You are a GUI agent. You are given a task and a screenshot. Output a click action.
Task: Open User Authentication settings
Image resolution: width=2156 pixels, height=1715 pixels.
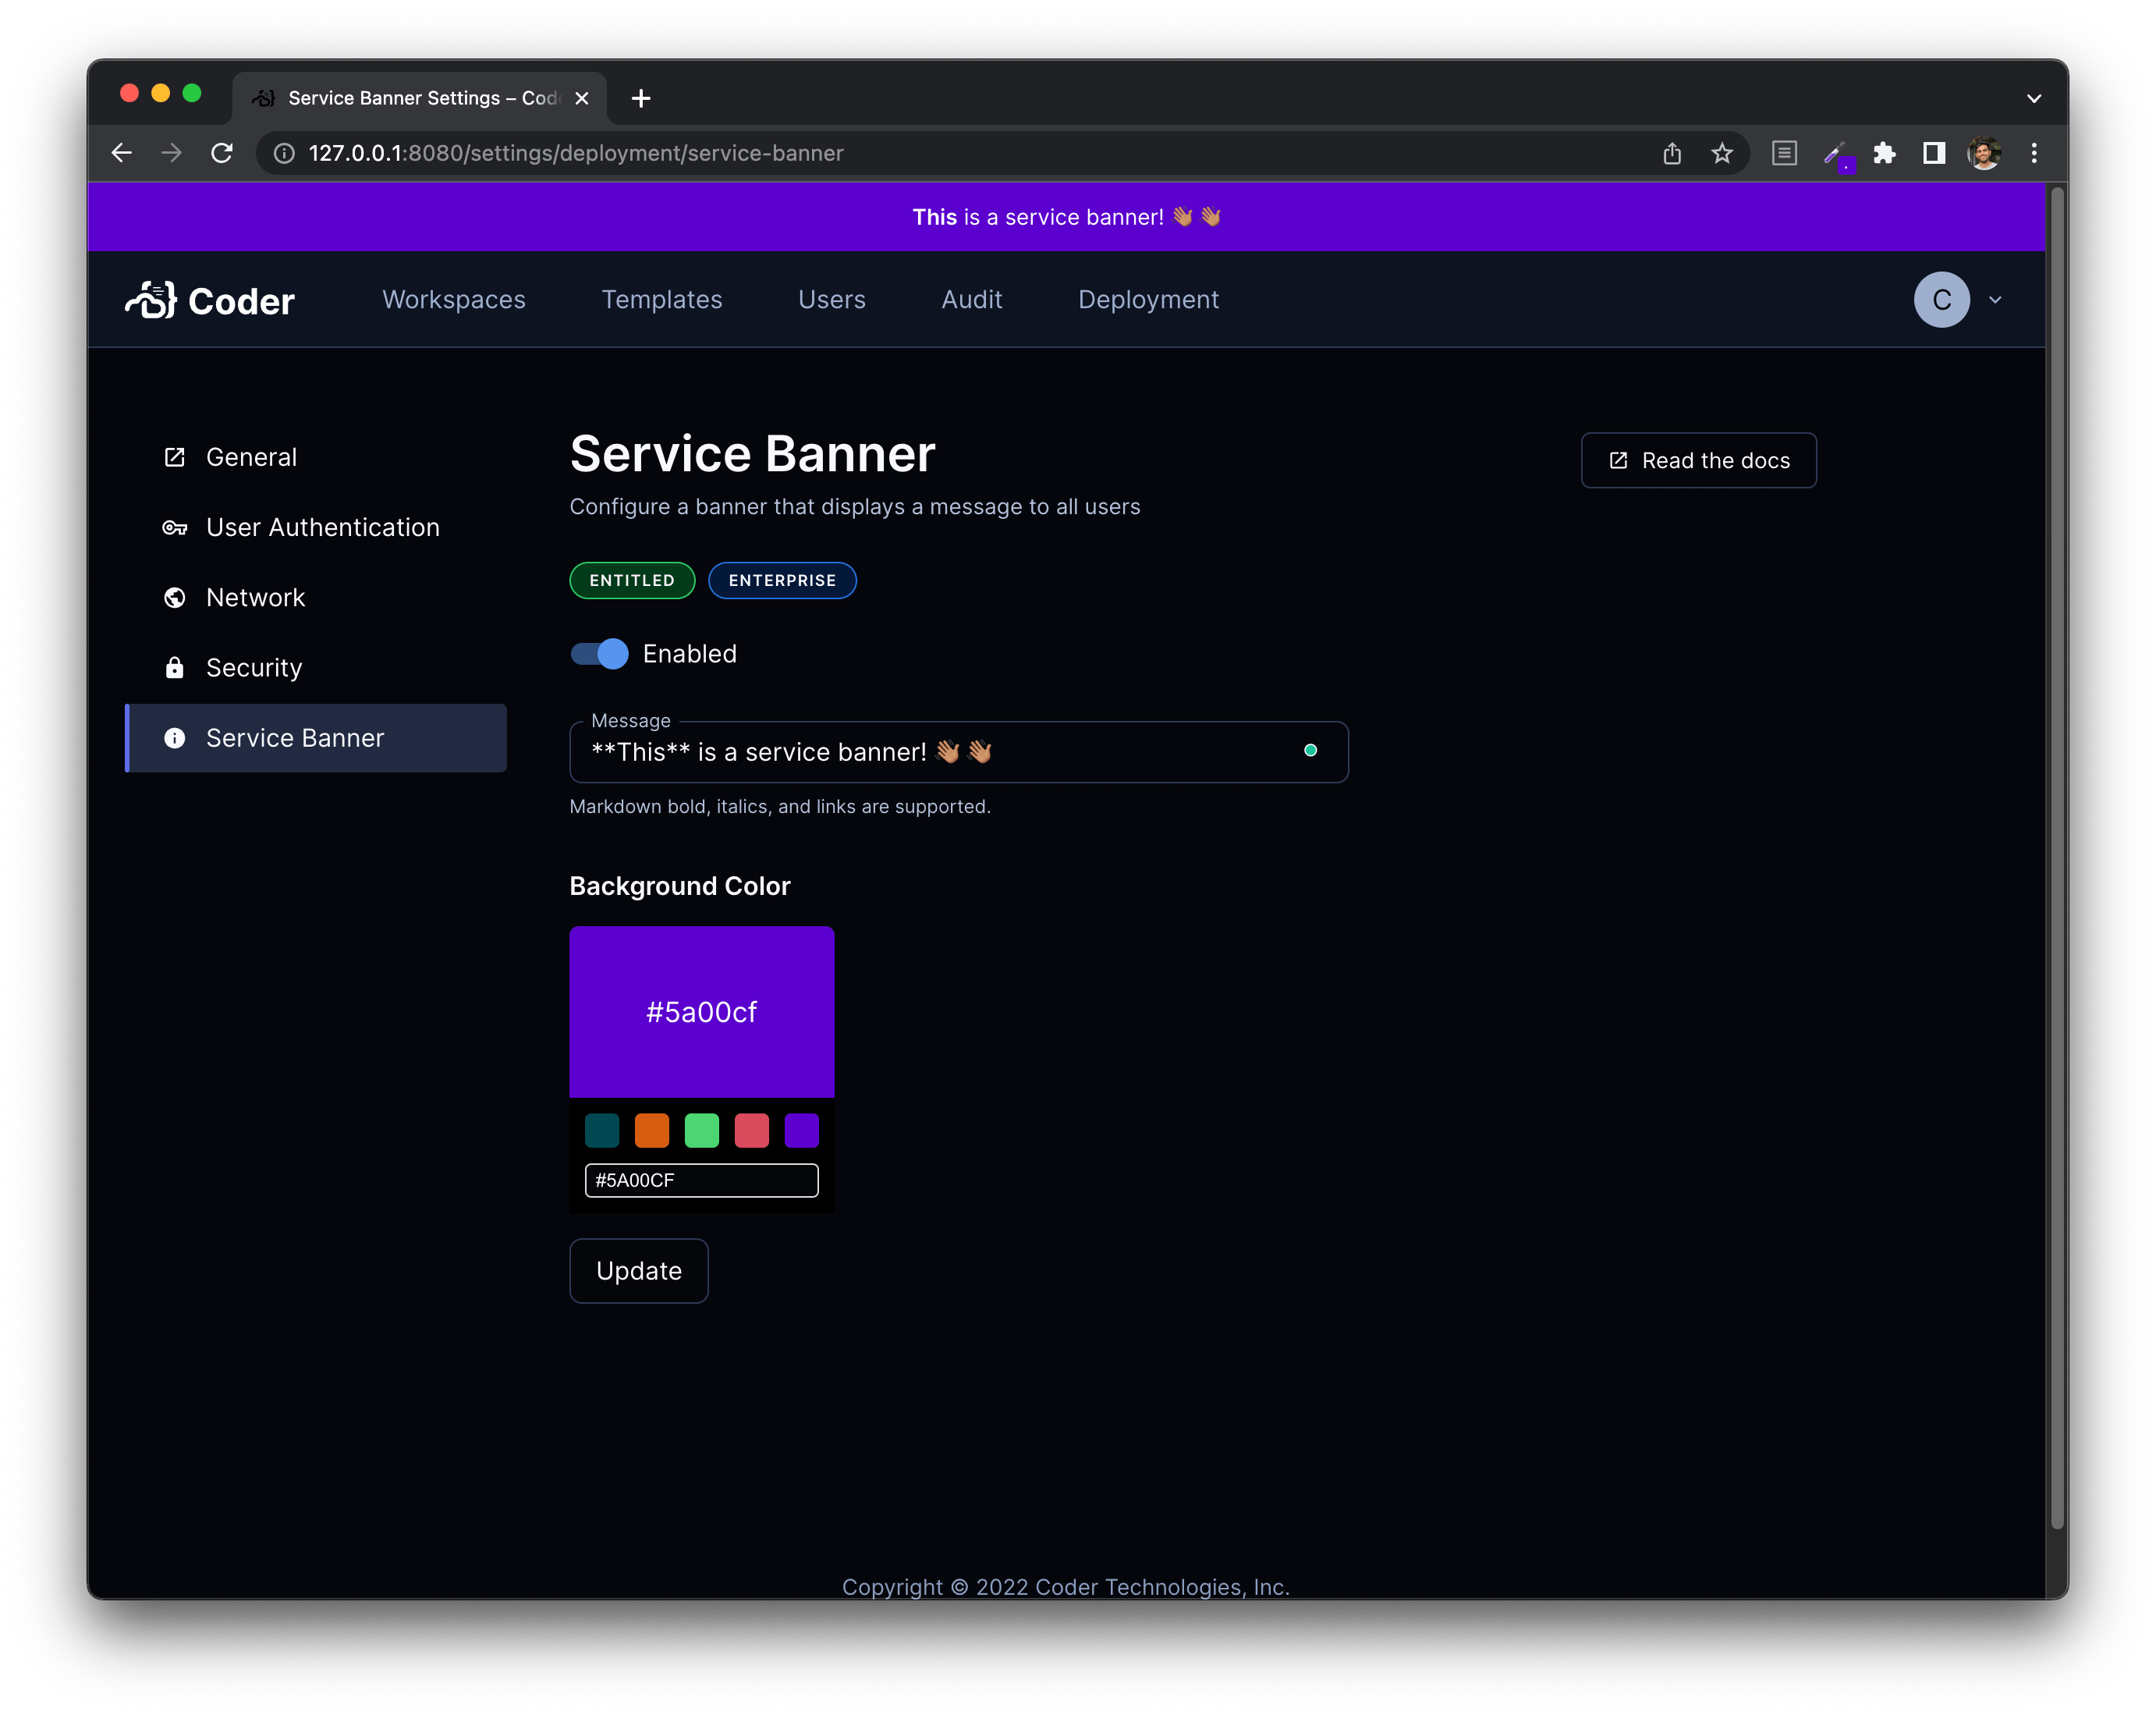tap(322, 528)
